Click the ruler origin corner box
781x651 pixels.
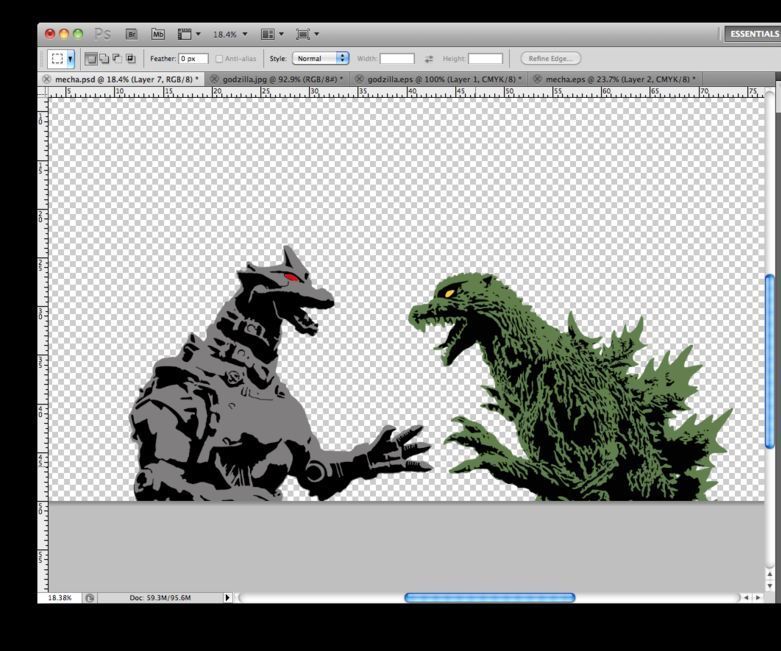[43, 92]
